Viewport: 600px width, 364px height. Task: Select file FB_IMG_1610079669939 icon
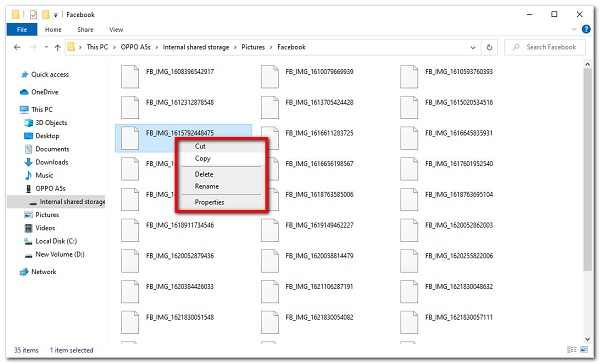[269, 76]
